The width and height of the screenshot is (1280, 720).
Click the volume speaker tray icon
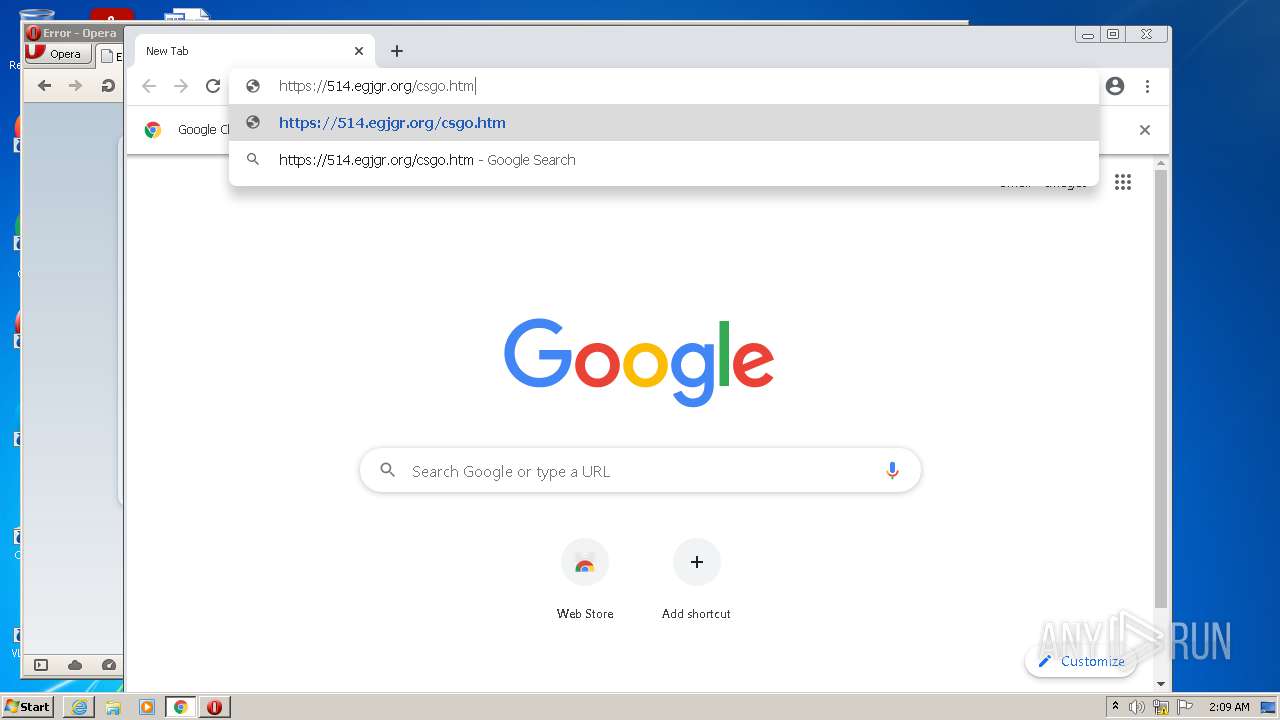tap(1137, 707)
